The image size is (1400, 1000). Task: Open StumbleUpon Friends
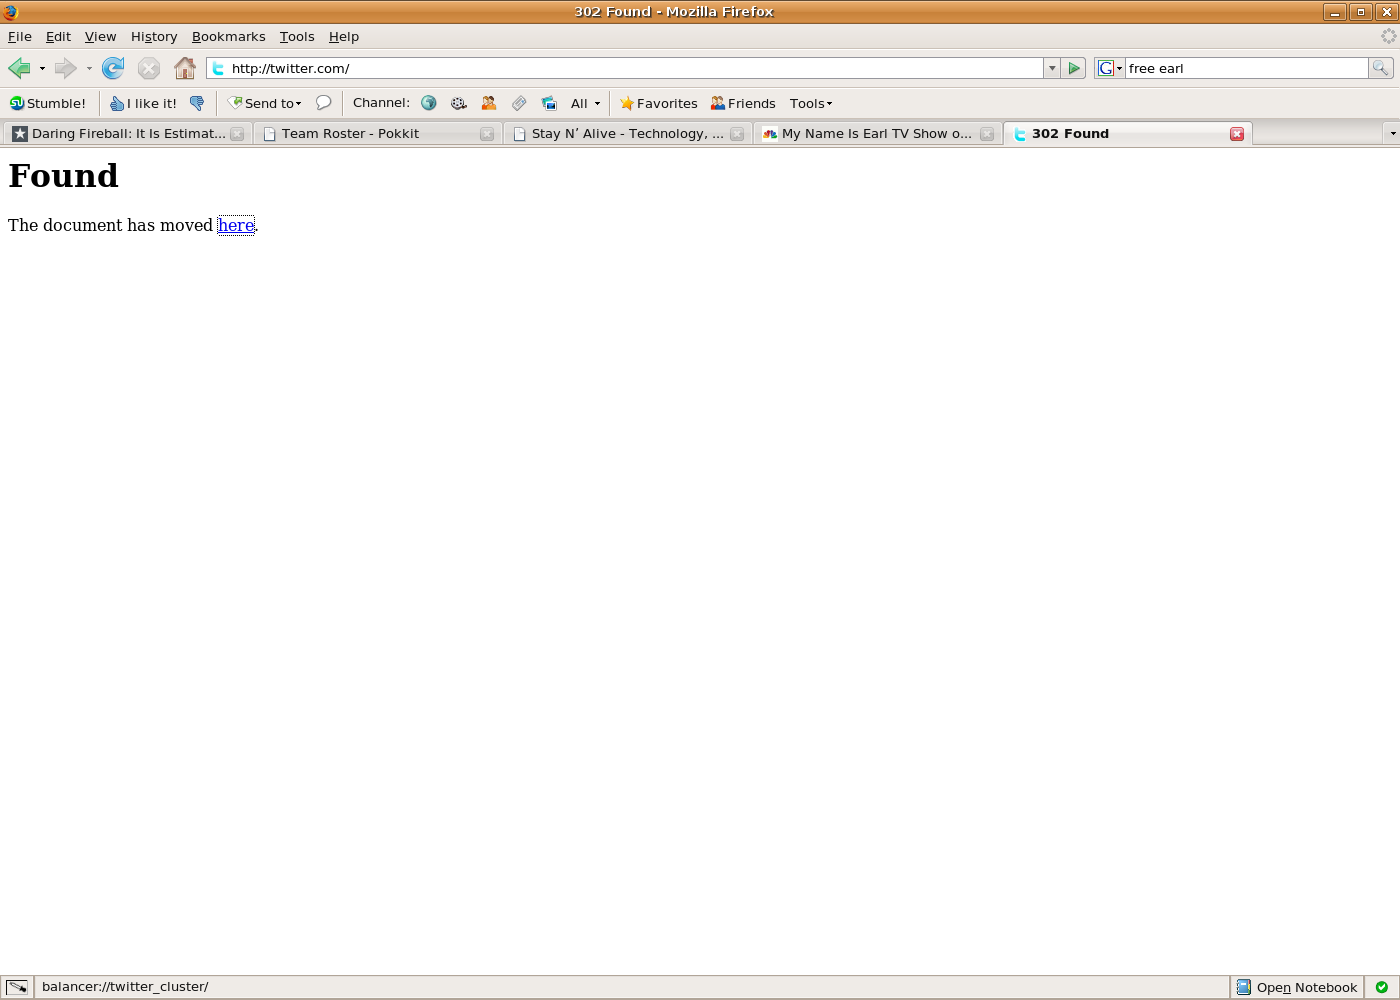pos(743,103)
